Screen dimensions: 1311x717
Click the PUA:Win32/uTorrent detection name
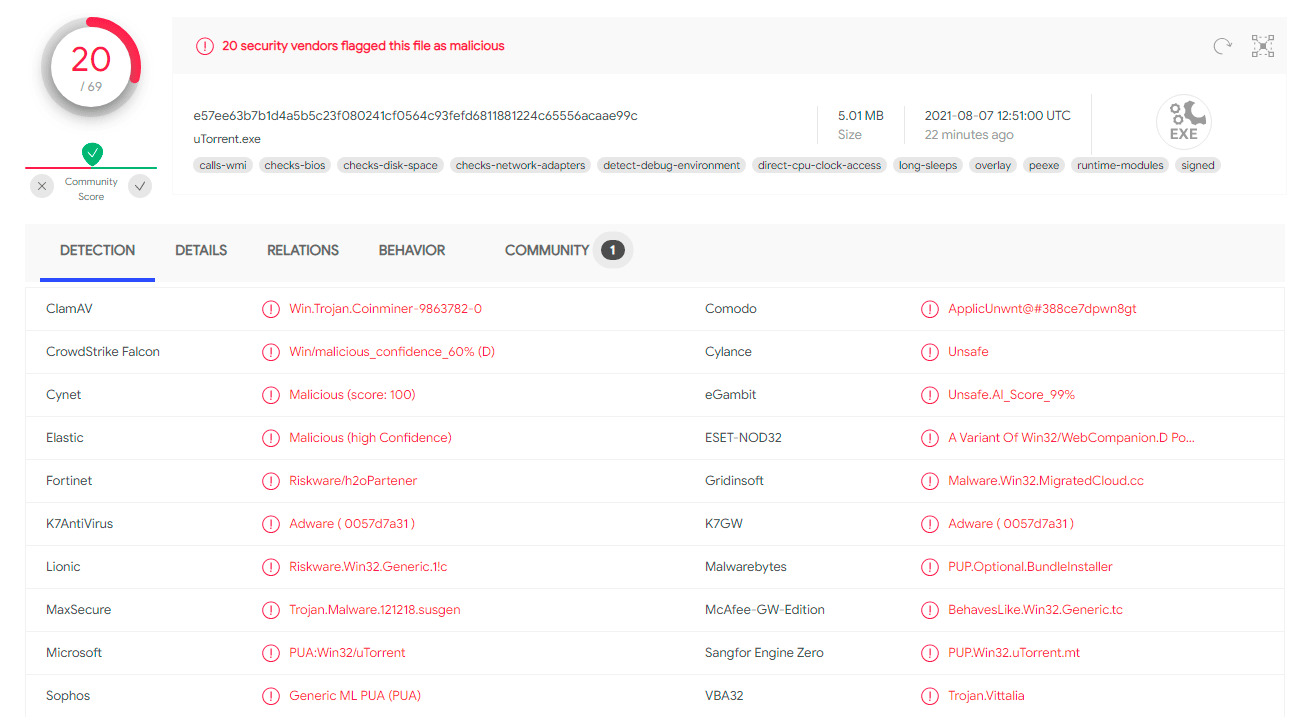[x=348, y=653]
